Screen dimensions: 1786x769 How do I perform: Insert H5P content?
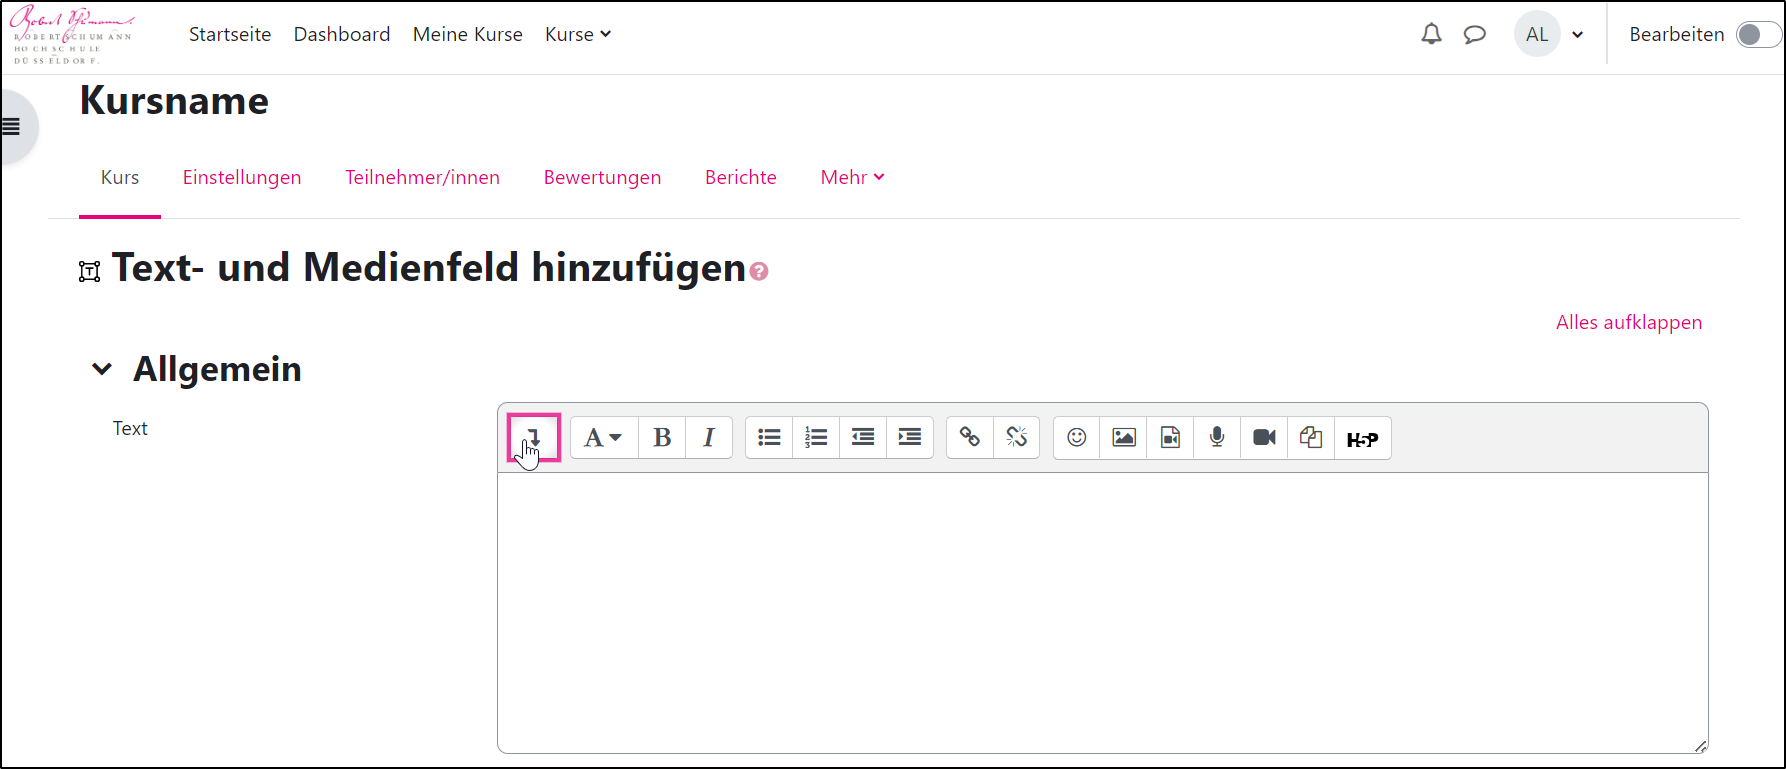[x=1363, y=438]
